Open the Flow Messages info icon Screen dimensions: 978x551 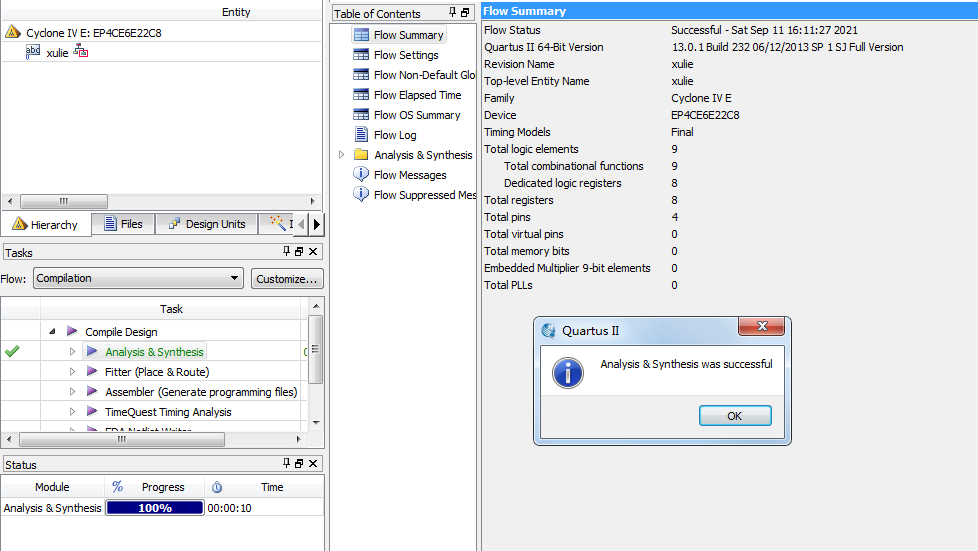[x=361, y=175]
